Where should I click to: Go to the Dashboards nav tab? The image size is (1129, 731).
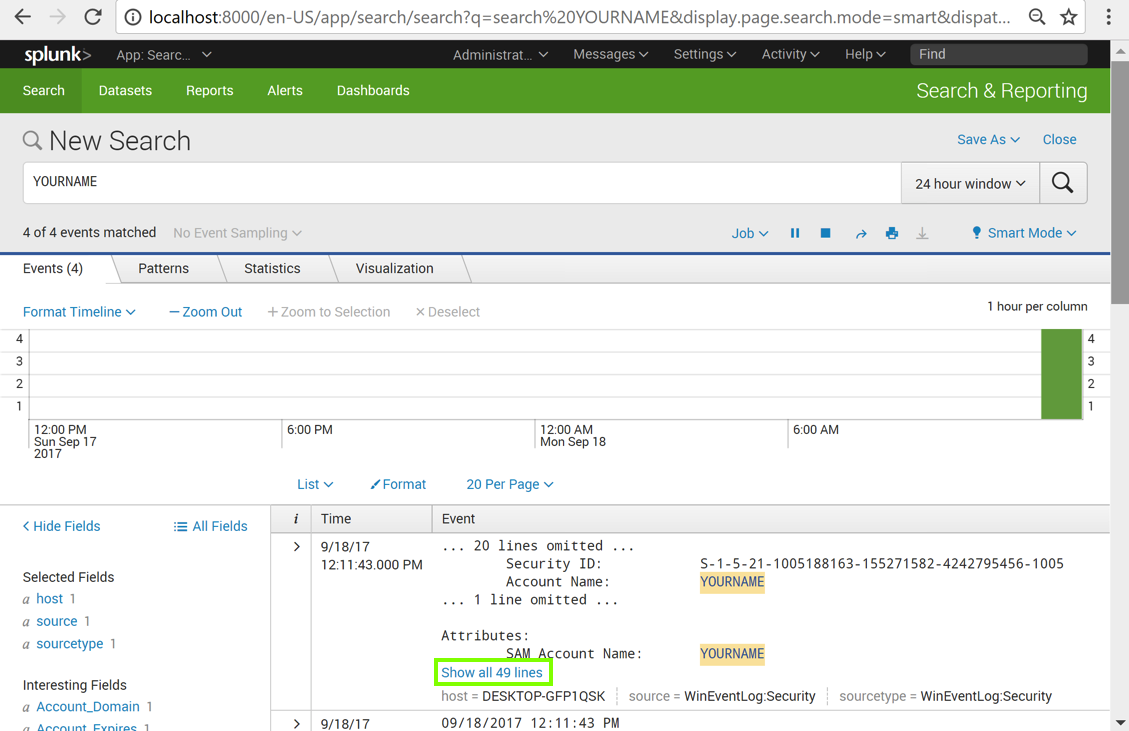(373, 91)
